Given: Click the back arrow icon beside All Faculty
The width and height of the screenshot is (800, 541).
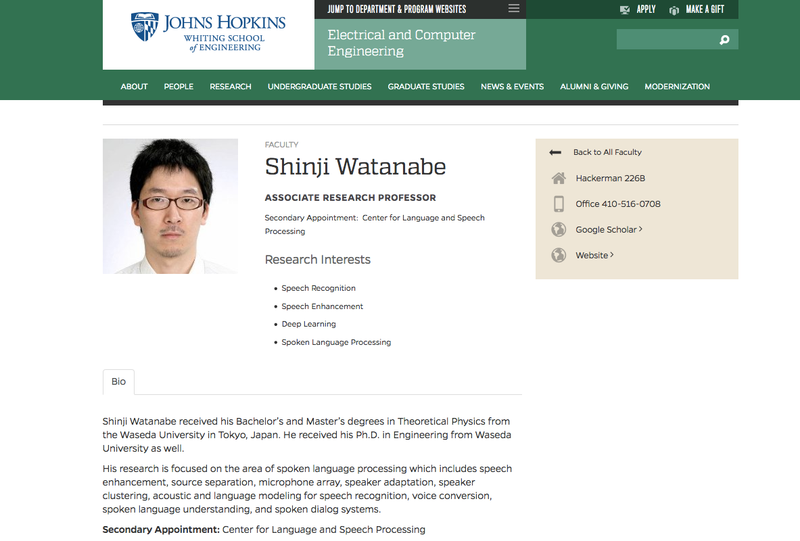Looking at the screenshot, I should (555, 152).
